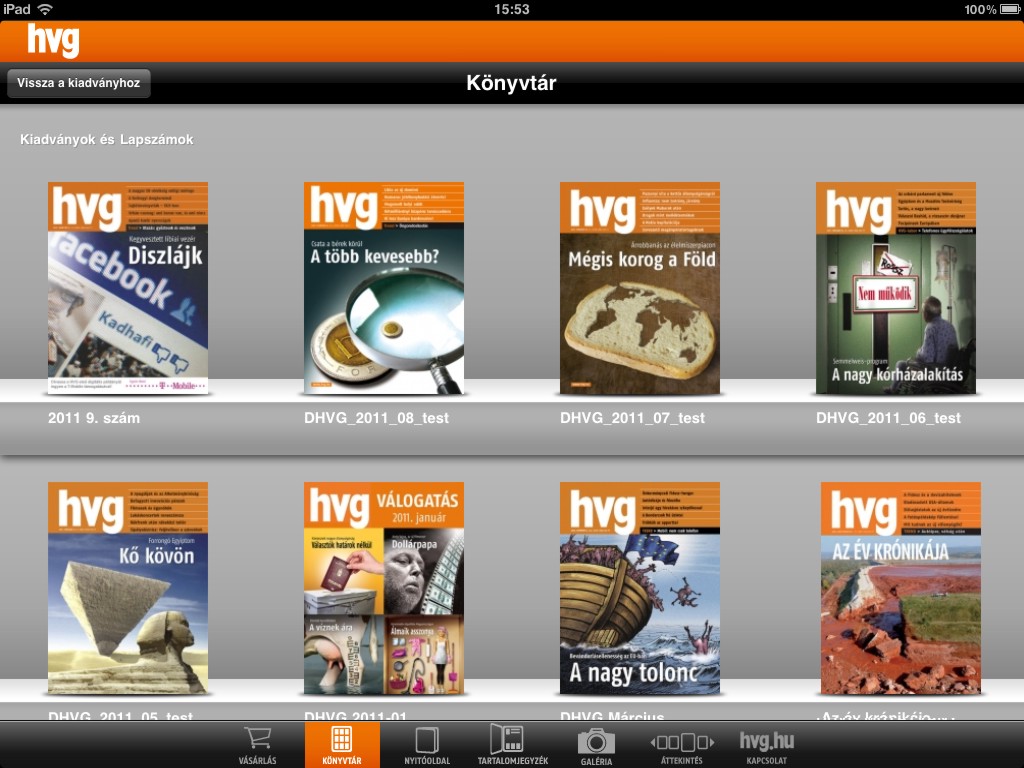The width and height of the screenshot is (1024, 768).
Task: Tap the battery indicator in status bar
Action: (x=1010, y=9)
